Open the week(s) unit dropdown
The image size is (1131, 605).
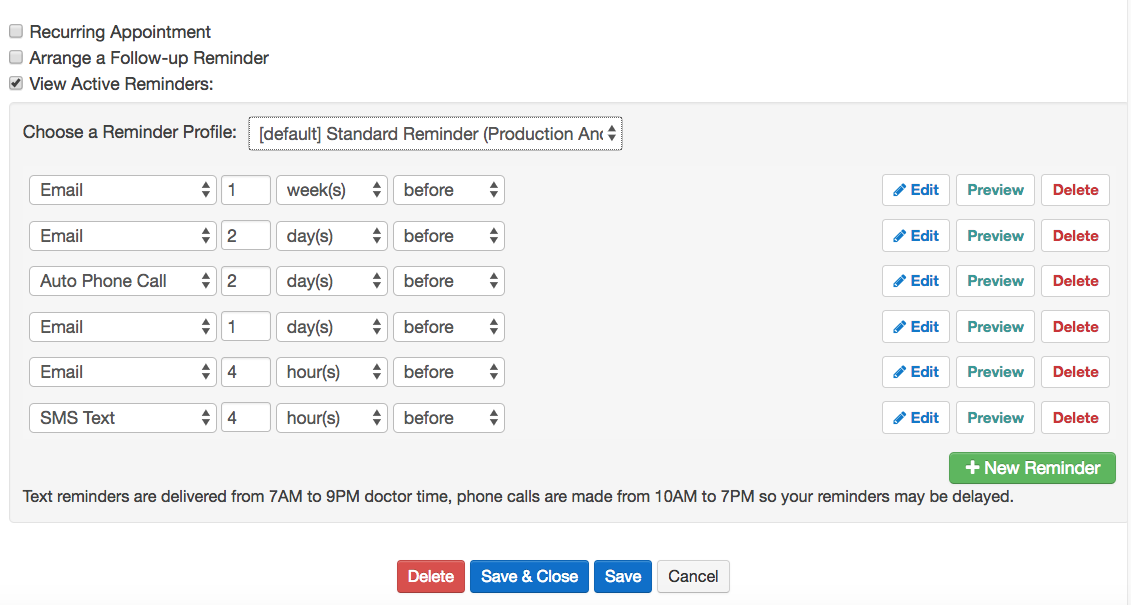[x=332, y=190]
